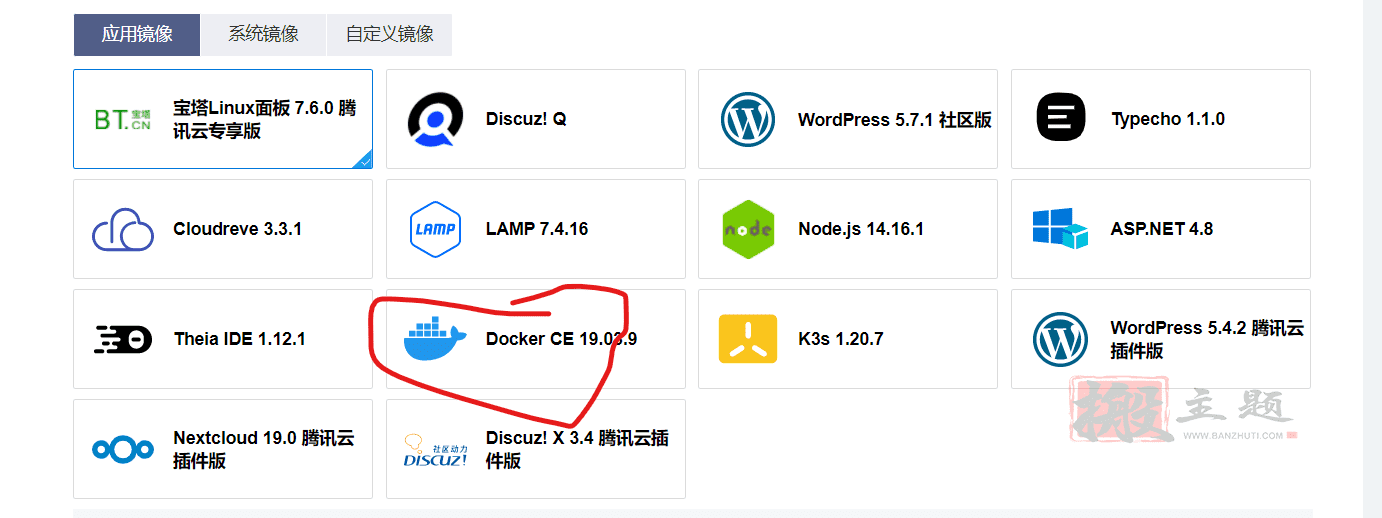
Task: Click the Node.js green hexagon icon
Action: pyautogui.click(x=748, y=229)
